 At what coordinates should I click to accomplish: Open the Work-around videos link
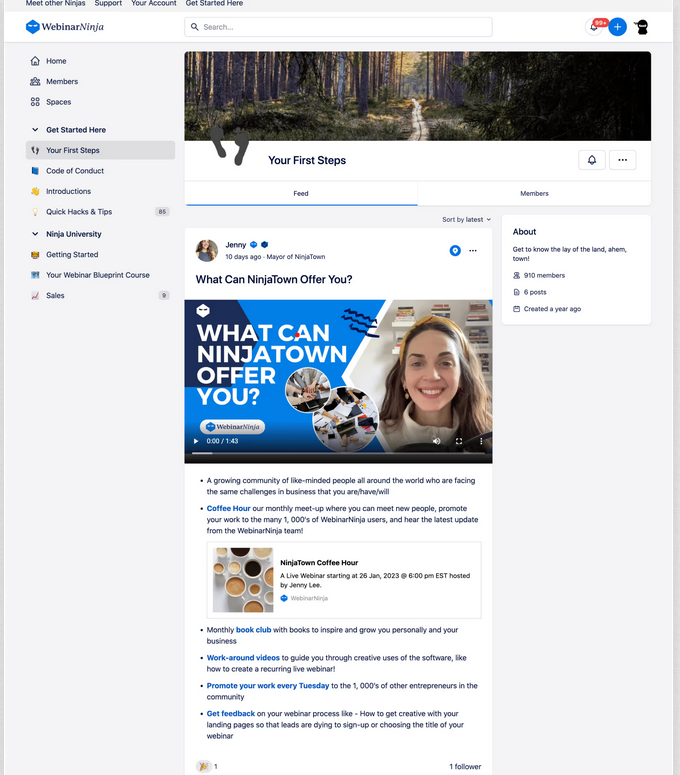(243, 658)
